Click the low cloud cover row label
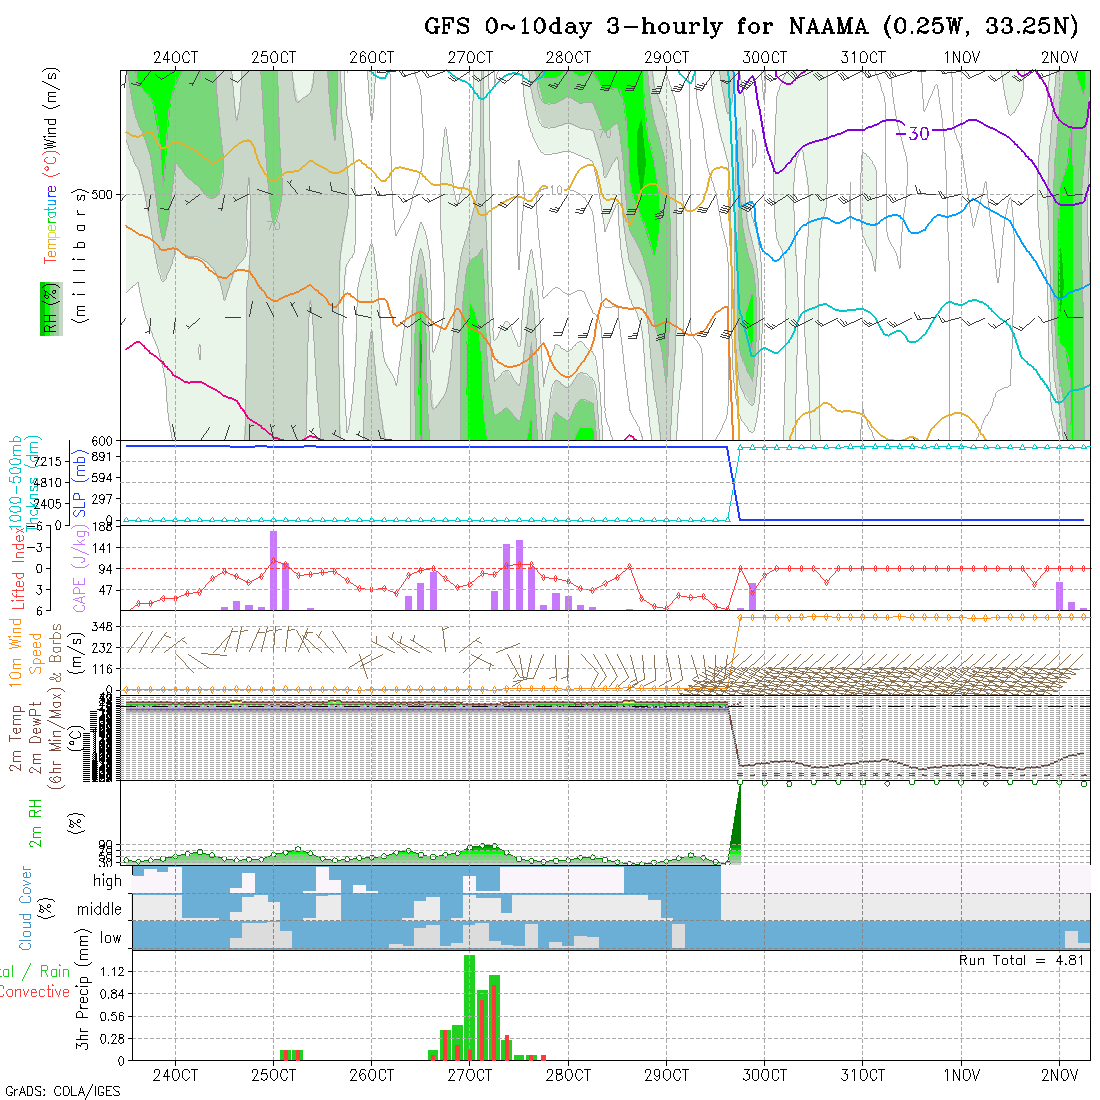Image resolution: width=1100 pixels, height=1100 pixels. pos(110,938)
